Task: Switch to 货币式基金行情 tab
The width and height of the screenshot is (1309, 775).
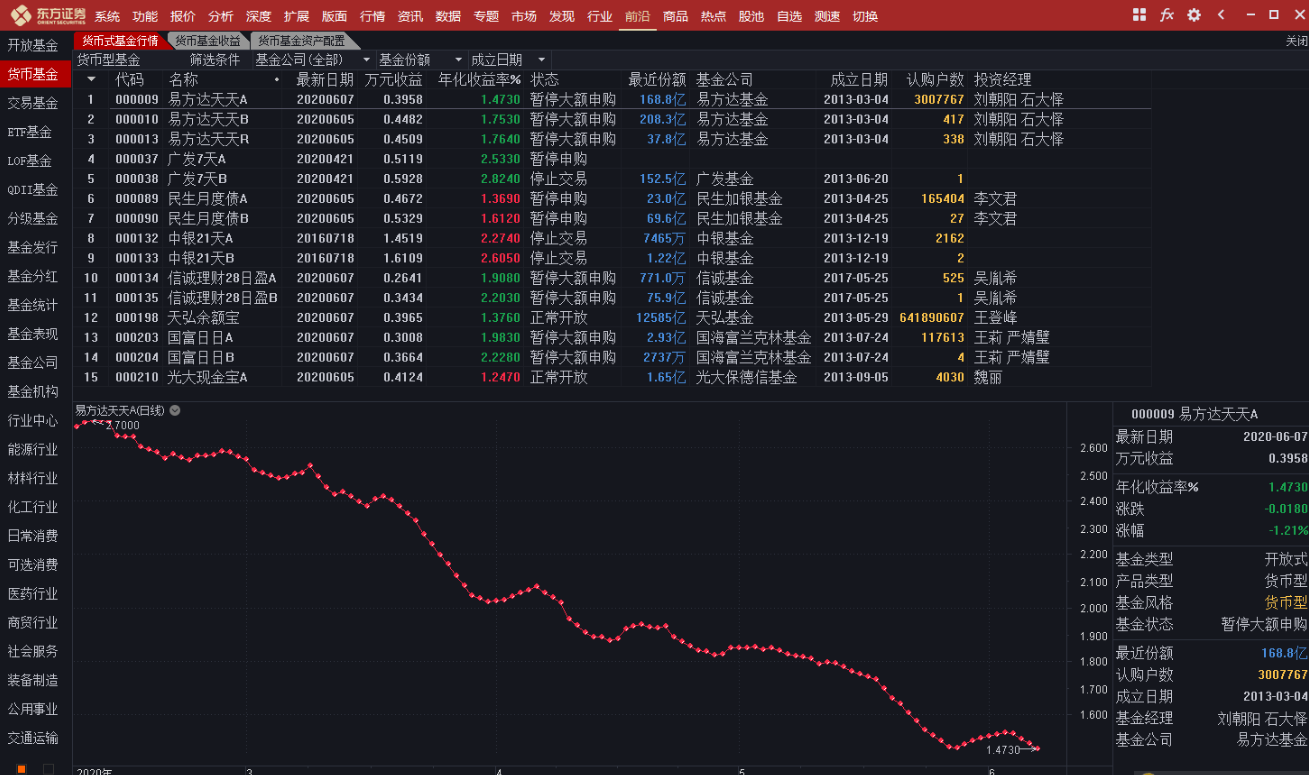Action: 120,41
